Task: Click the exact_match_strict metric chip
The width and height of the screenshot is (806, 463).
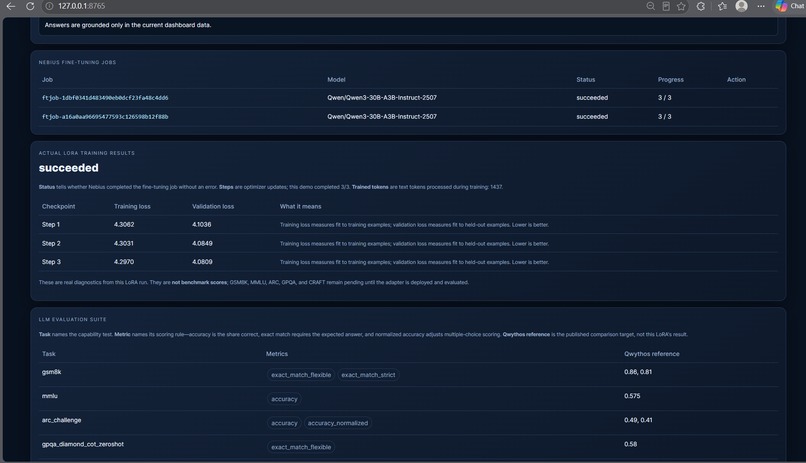Action: pos(368,375)
